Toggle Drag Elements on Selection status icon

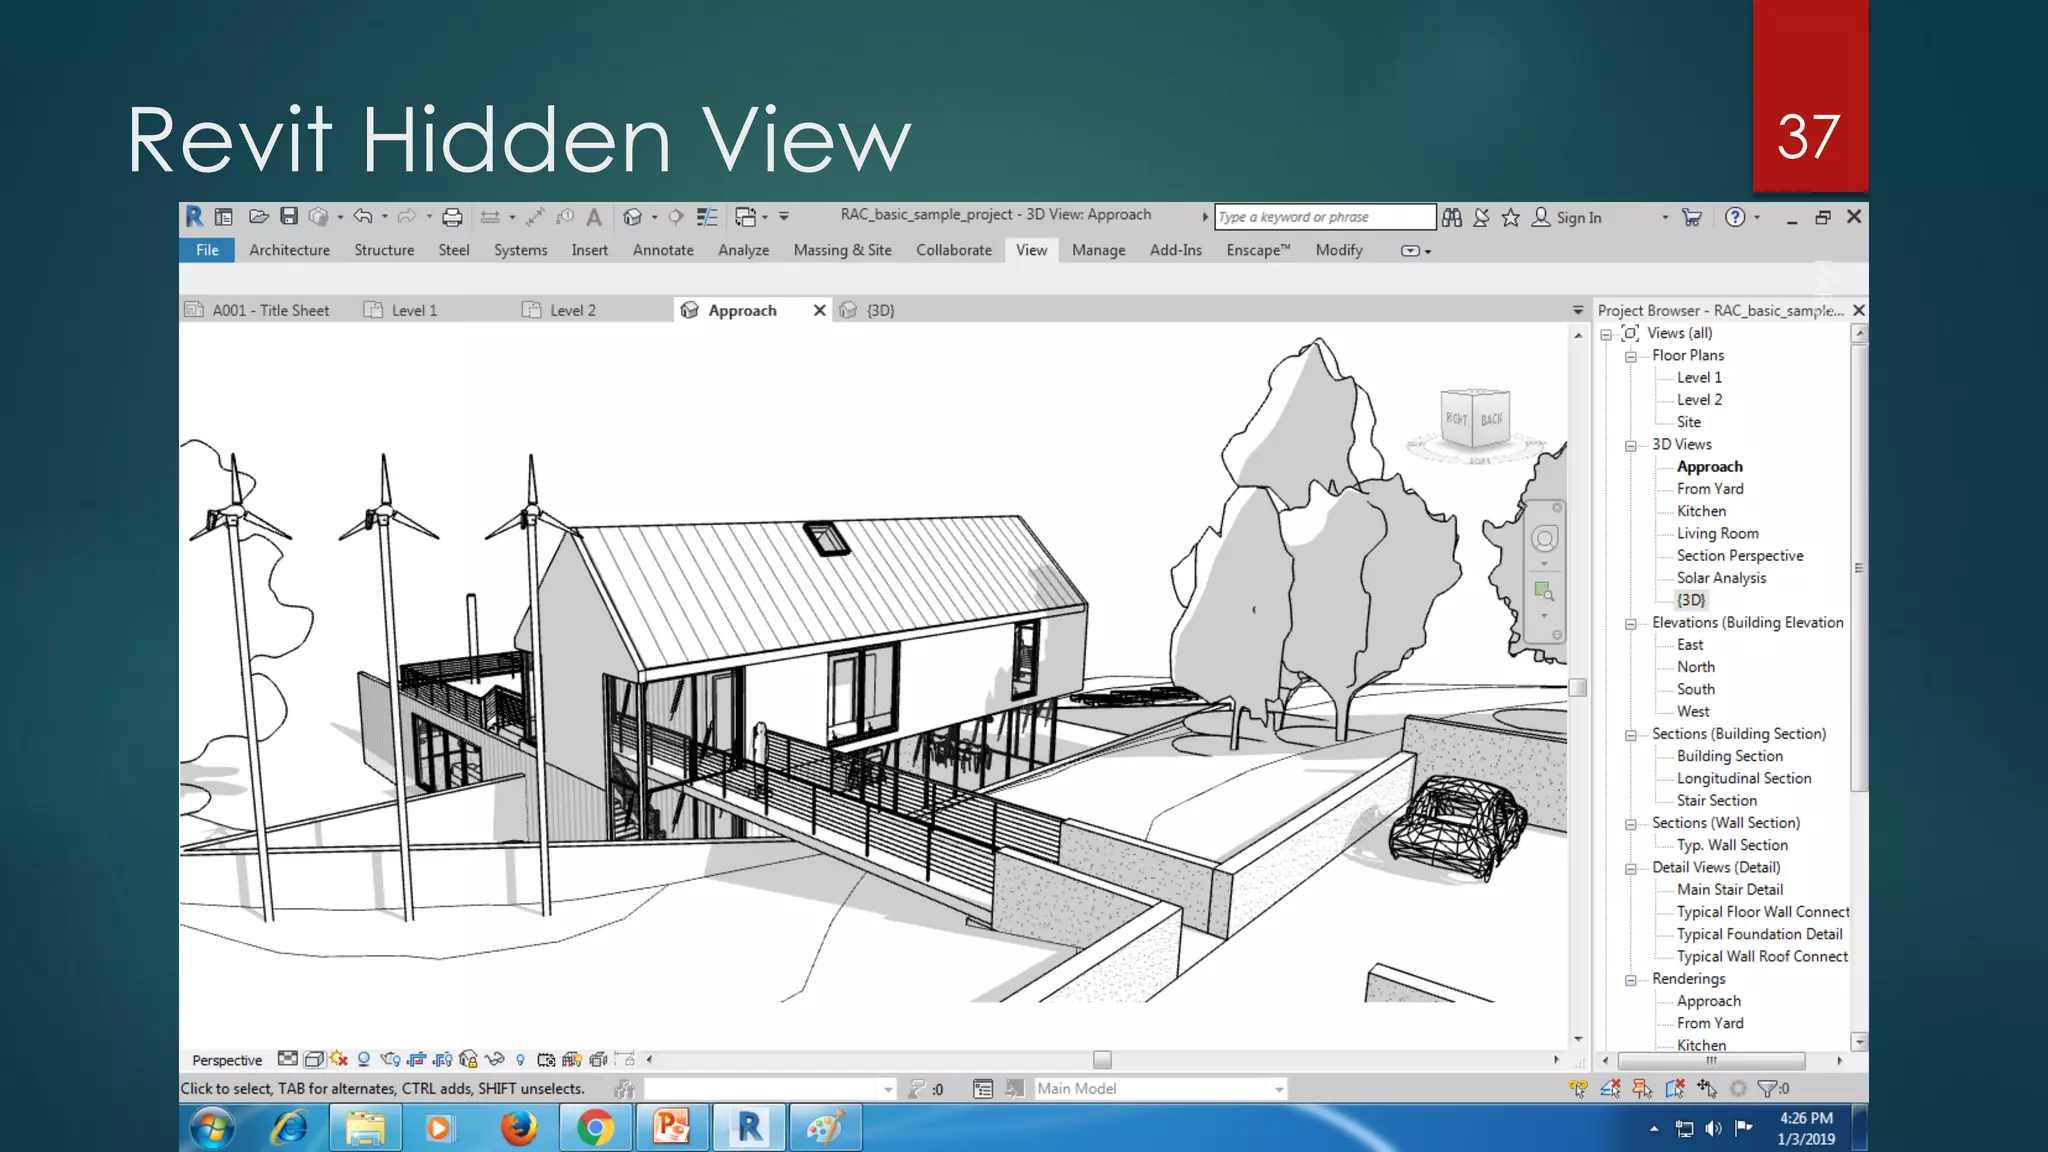tap(1707, 1088)
